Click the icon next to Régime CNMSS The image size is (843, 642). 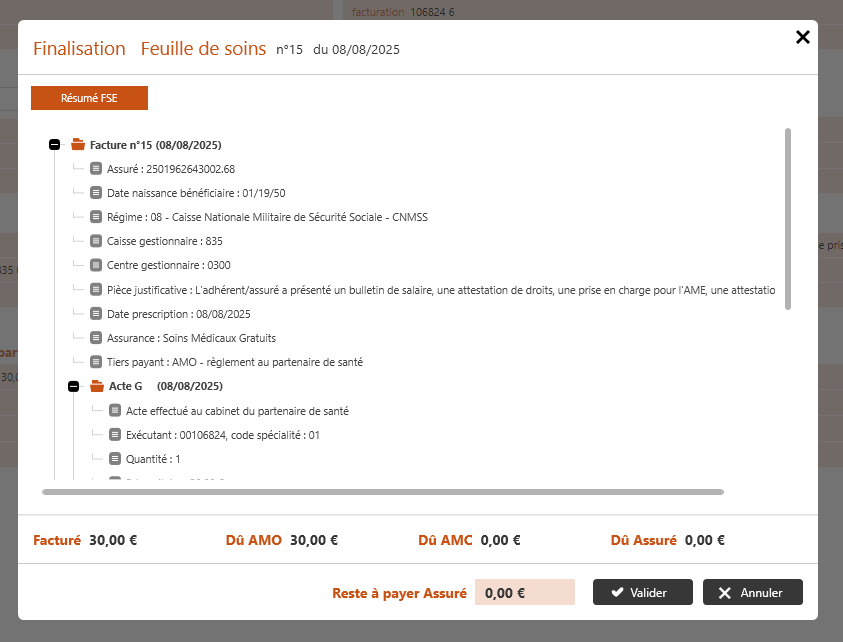(x=96, y=217)
